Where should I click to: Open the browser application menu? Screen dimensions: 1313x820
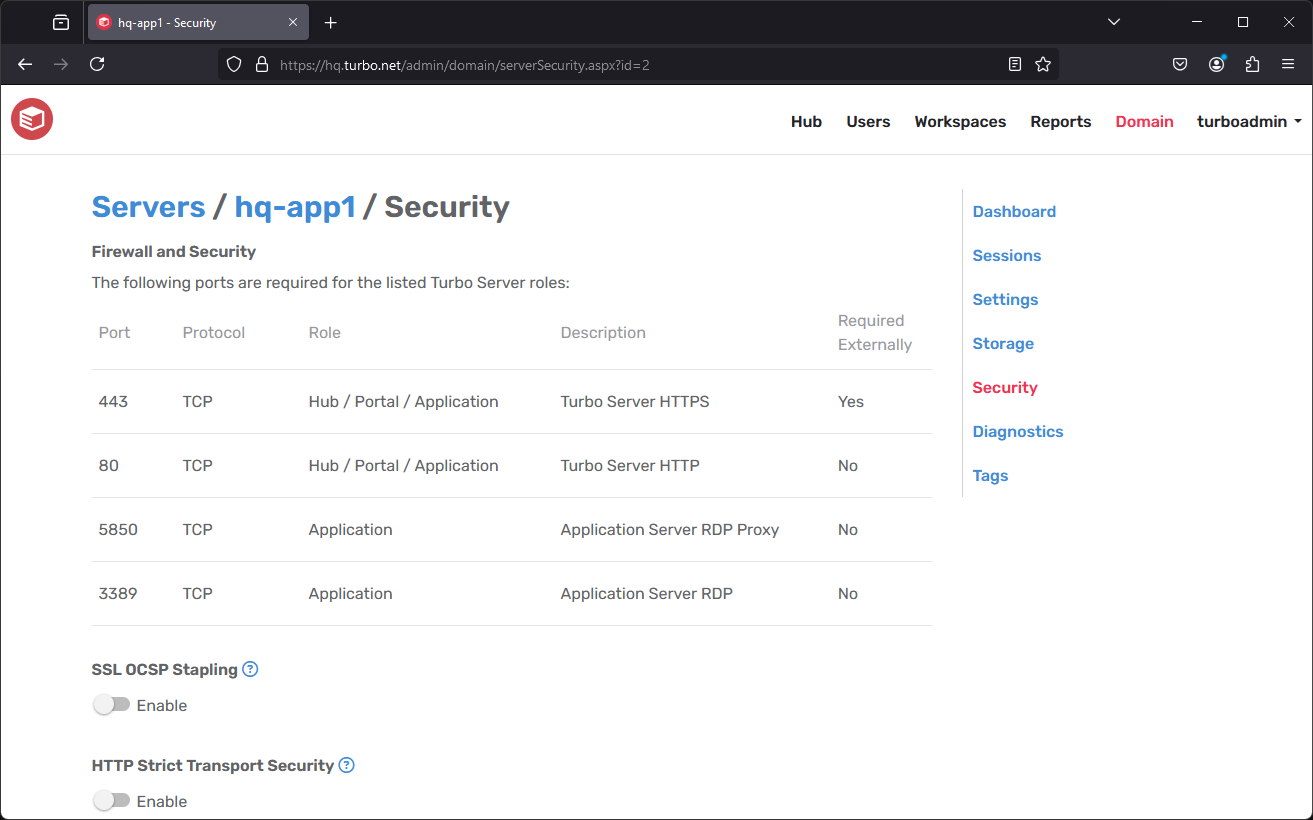(x=1288, y=63)
